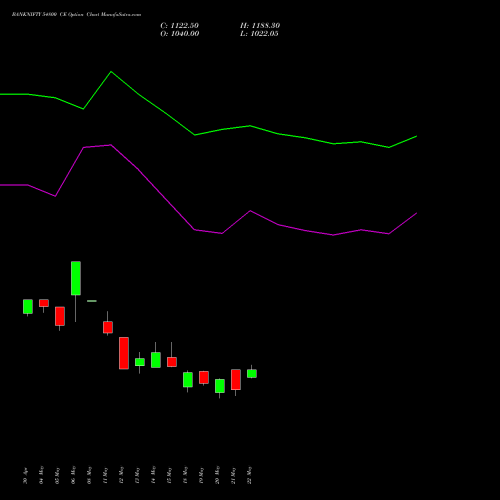The width and height of the screenshot is (500, 500).
Task: Click the red candle above 05 May
Action: 60,316
